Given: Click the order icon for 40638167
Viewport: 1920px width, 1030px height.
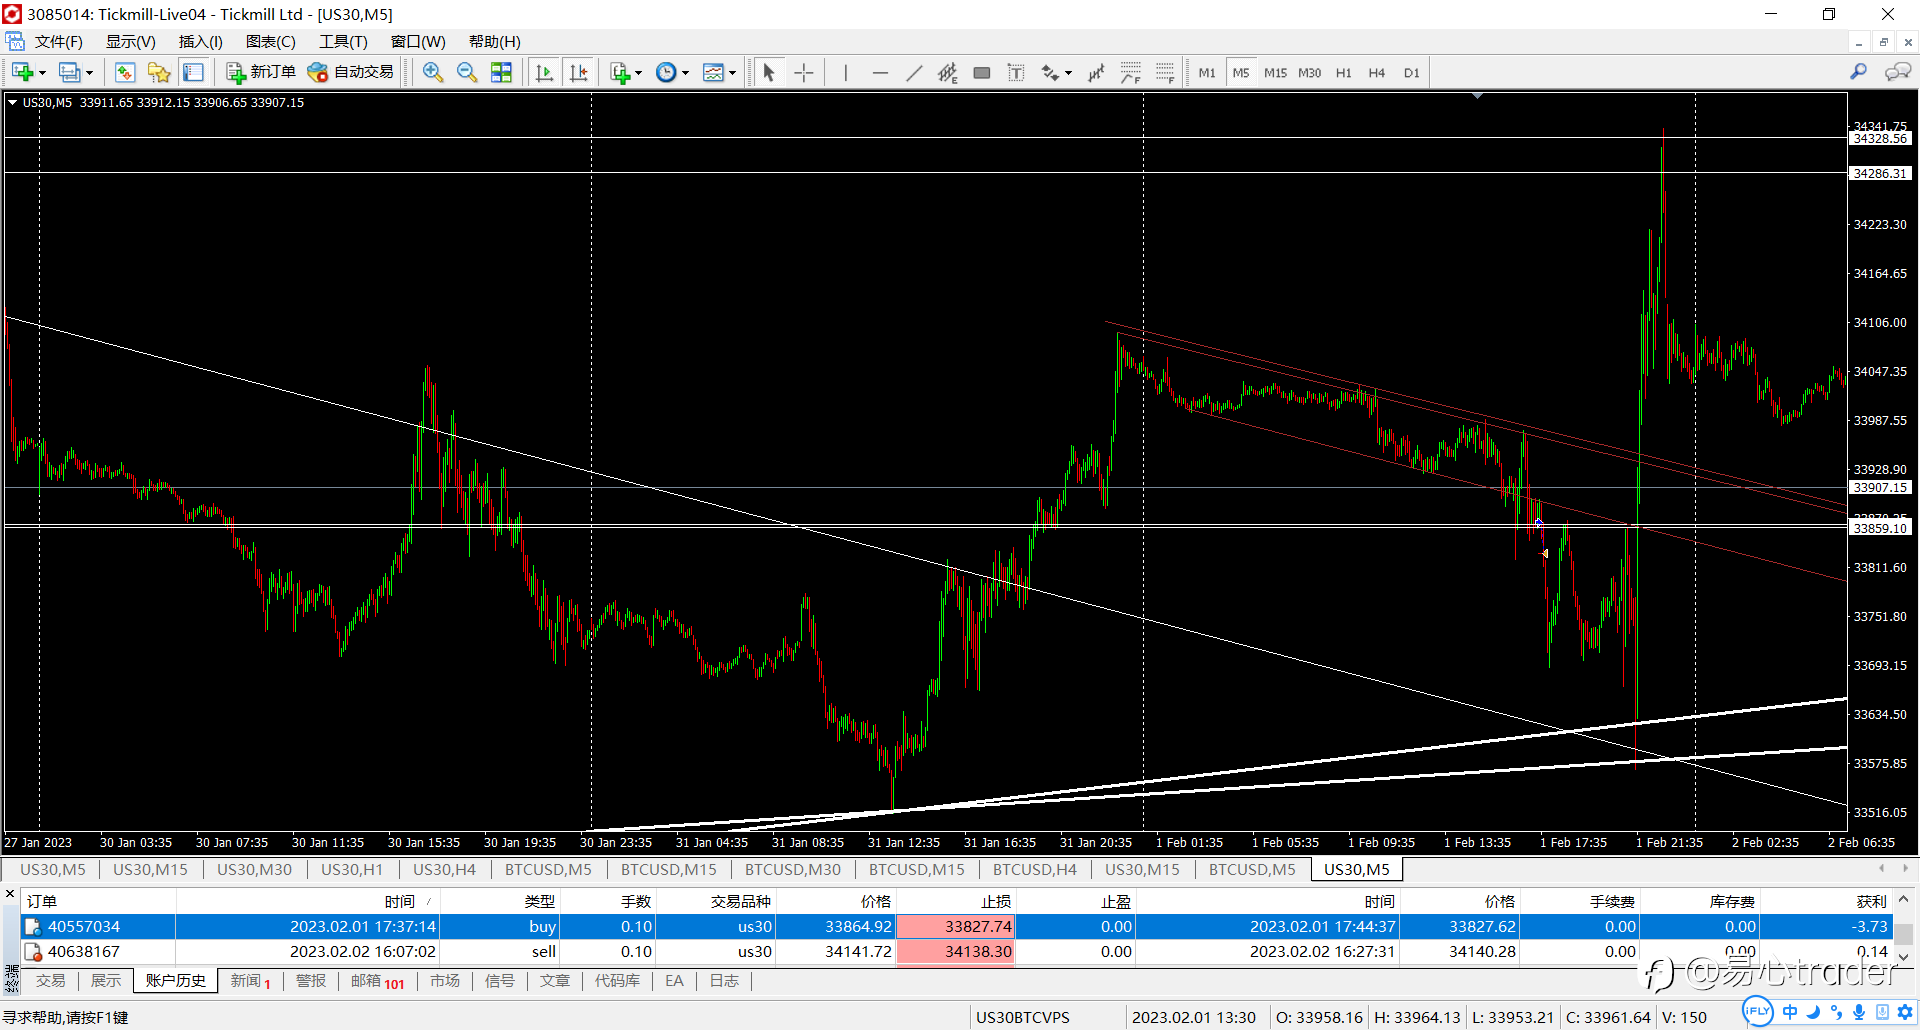Looking at the screenshot, I should pyautogui.click(x=33, y=952).
